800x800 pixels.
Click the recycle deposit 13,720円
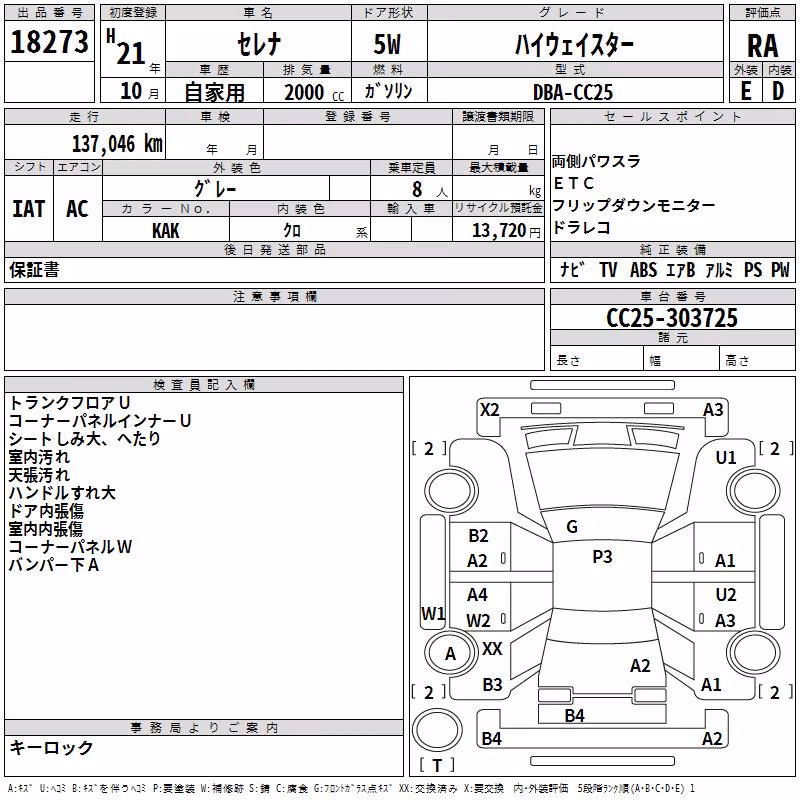point(506,231)
